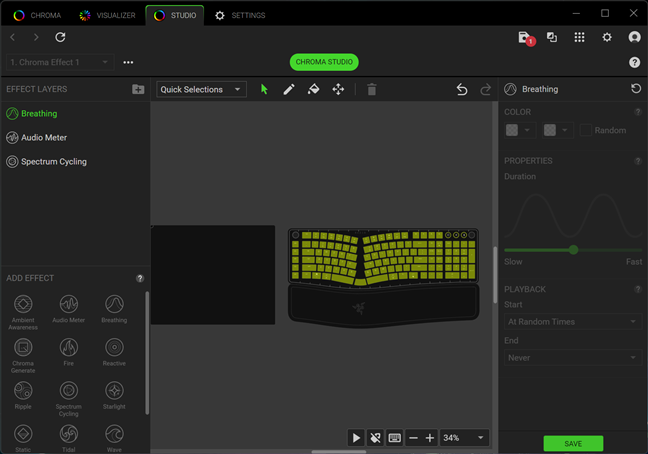Image resolution: width=648 pixels, height=454 pixels.
Task: Open Chroma Effect 1 profile dropdown
Action: [x=60, y=62]
